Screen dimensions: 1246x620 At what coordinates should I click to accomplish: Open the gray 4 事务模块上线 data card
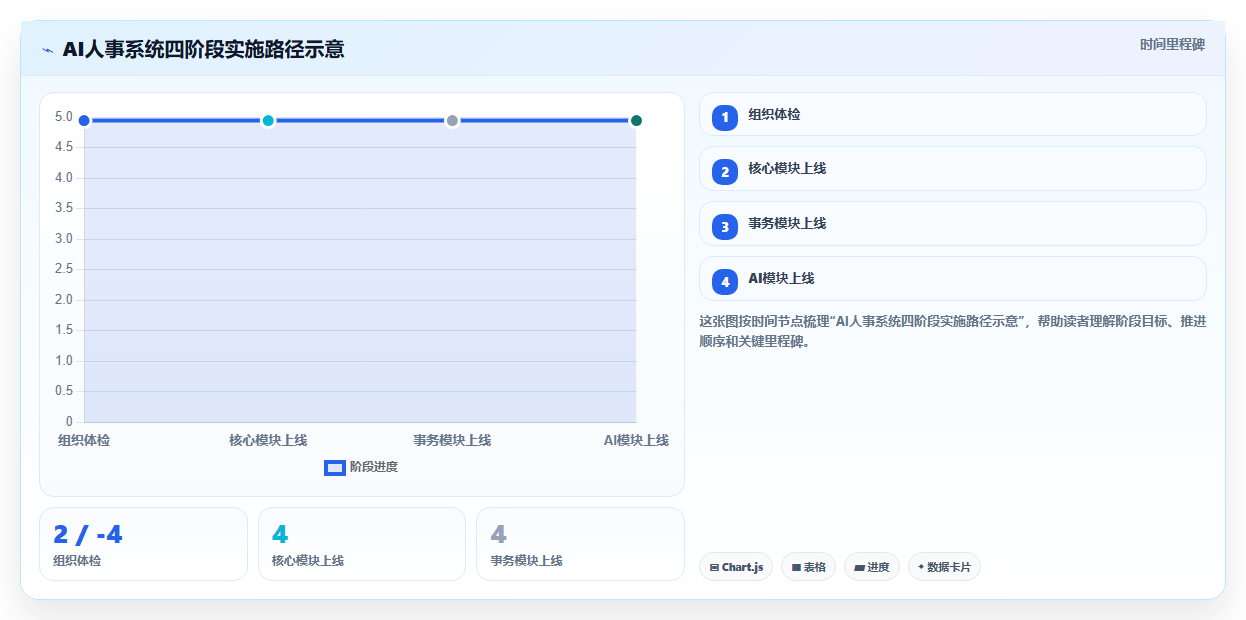tap(580, 544)
